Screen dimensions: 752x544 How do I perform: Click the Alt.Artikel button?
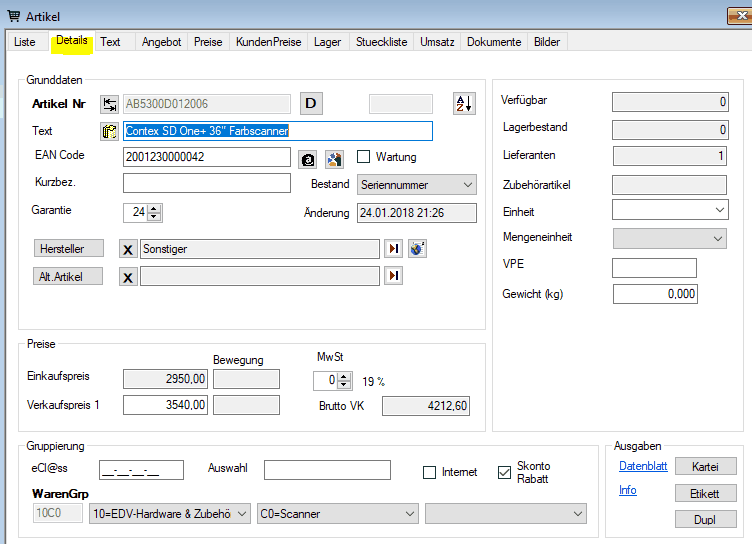pyautogui.click(x=68, y=276)
